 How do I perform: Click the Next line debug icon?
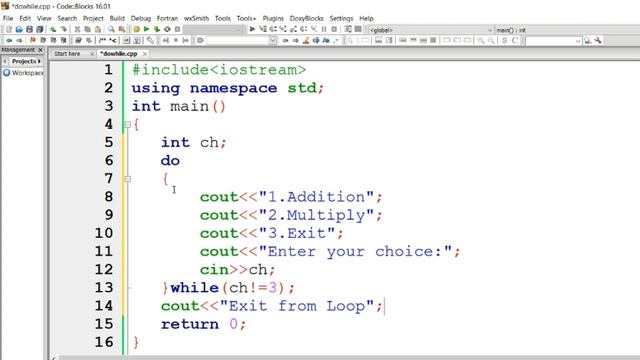[273, 29]
